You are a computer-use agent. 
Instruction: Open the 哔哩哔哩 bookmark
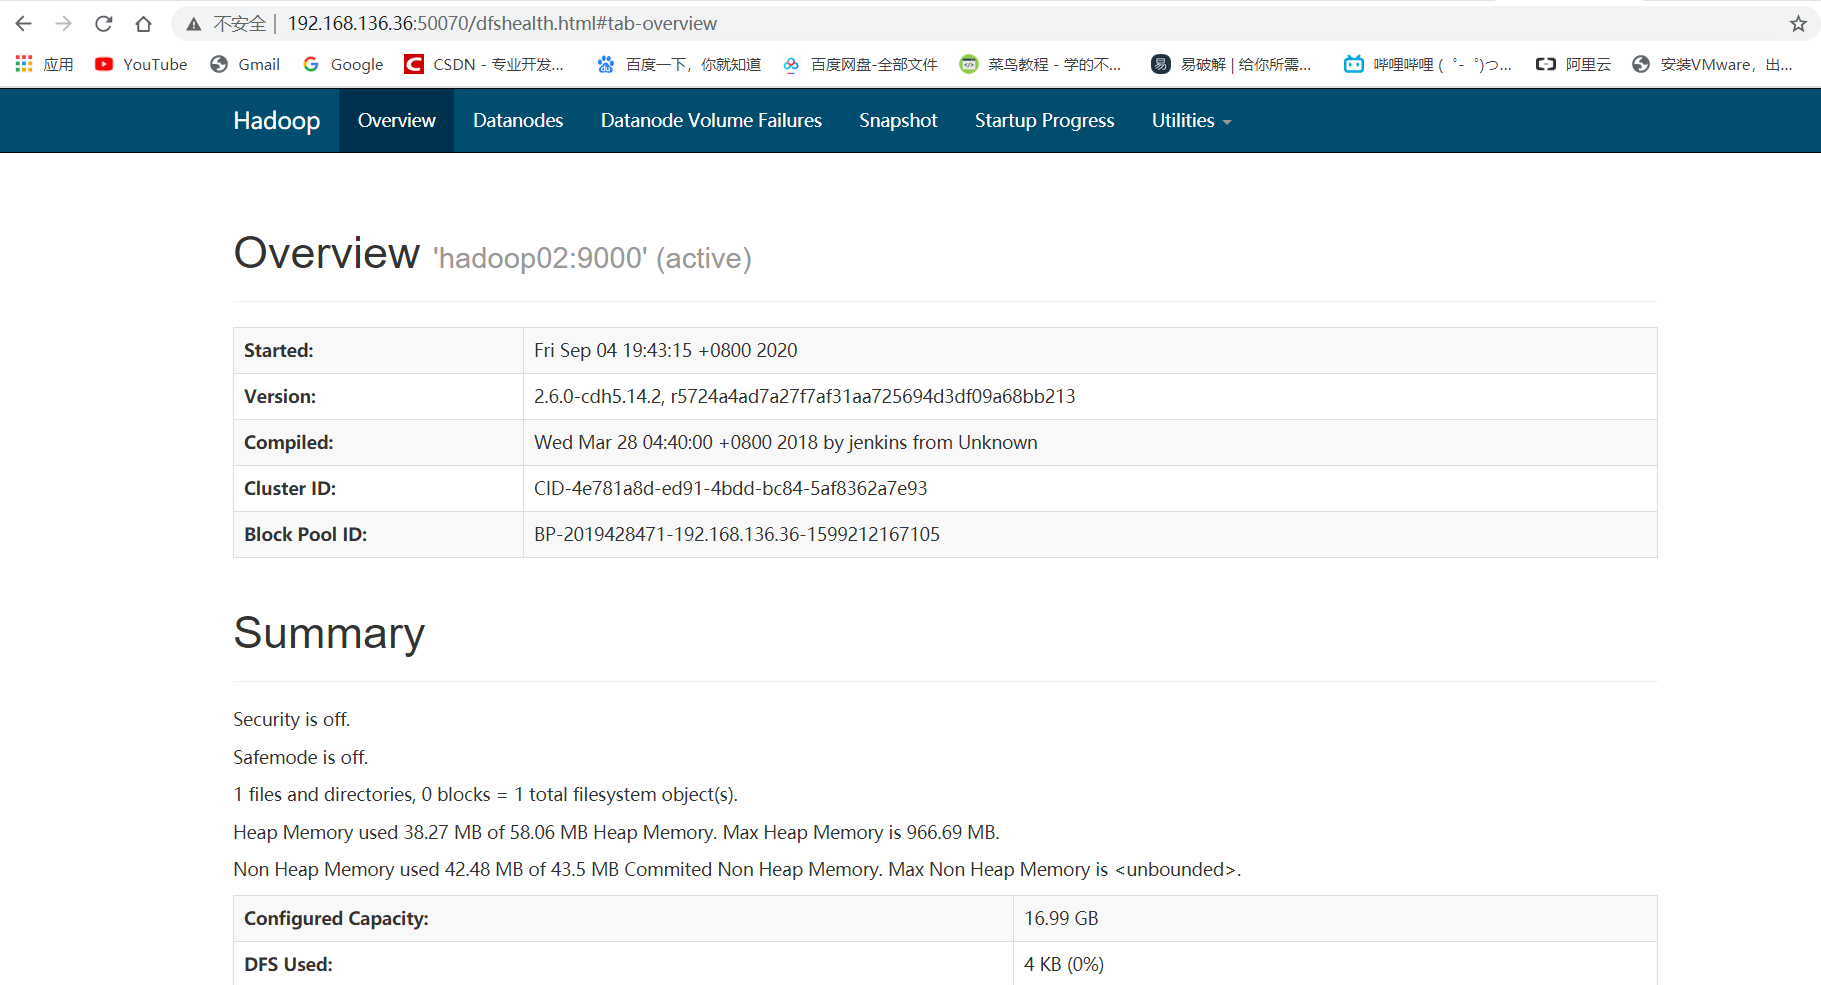1428,64
